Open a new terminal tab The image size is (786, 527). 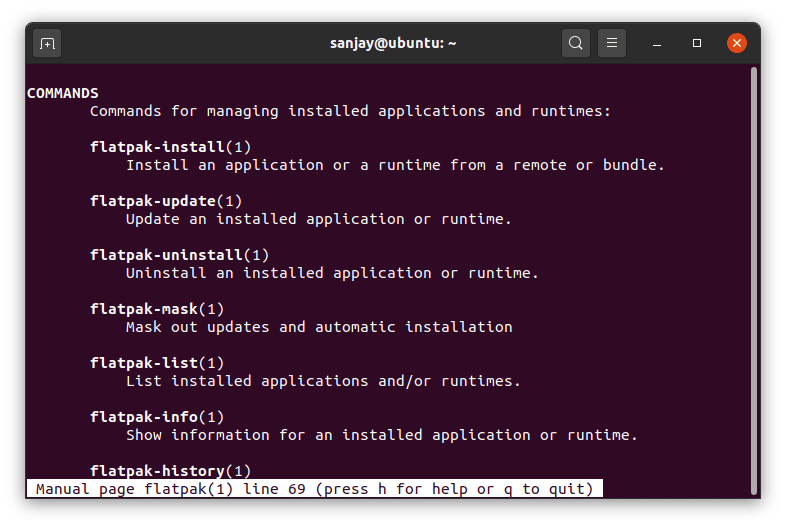[47, 44]
